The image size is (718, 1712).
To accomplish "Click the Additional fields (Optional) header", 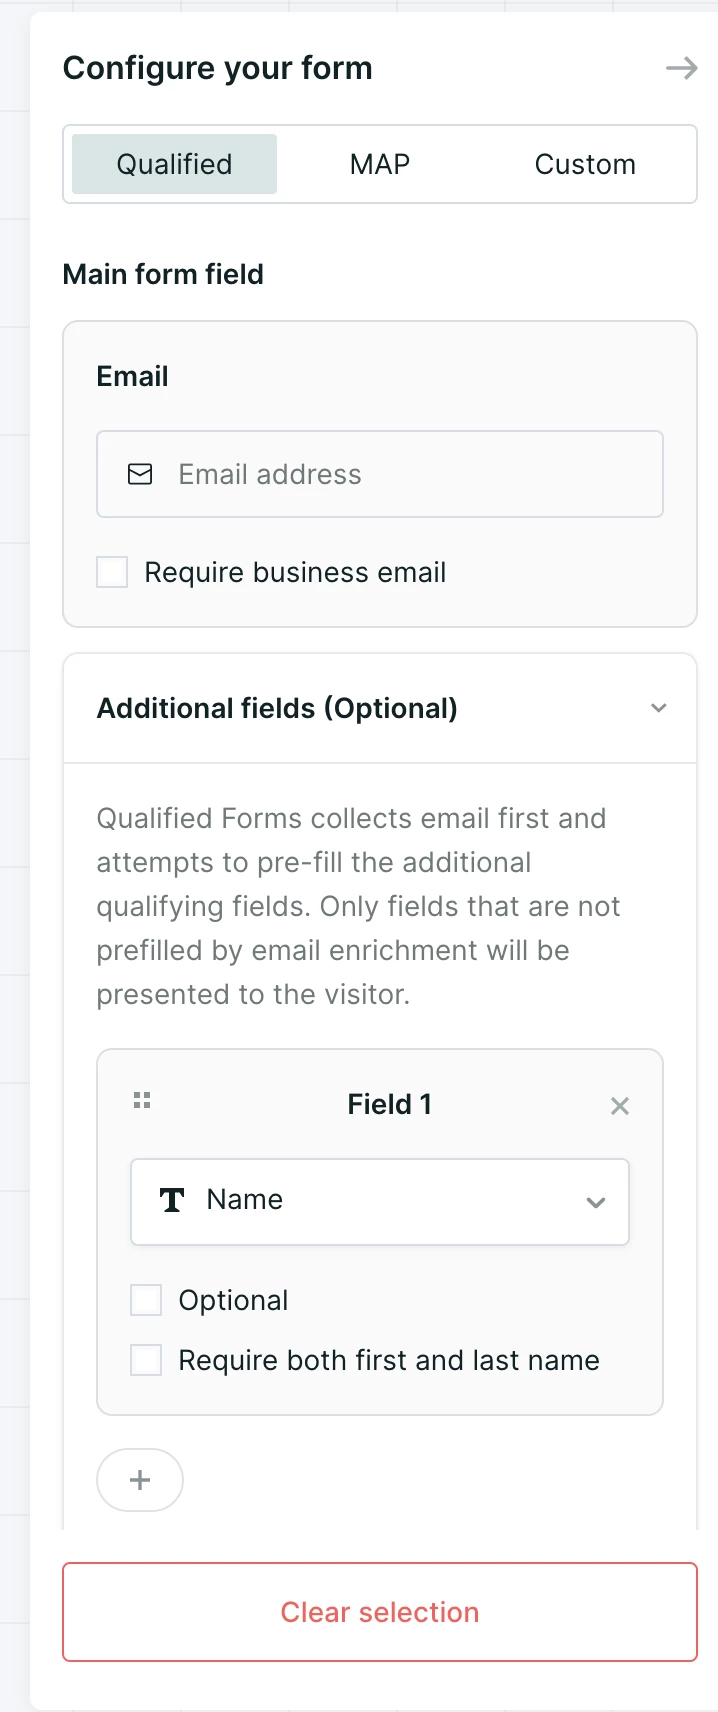I will click(x=380, y=708).
